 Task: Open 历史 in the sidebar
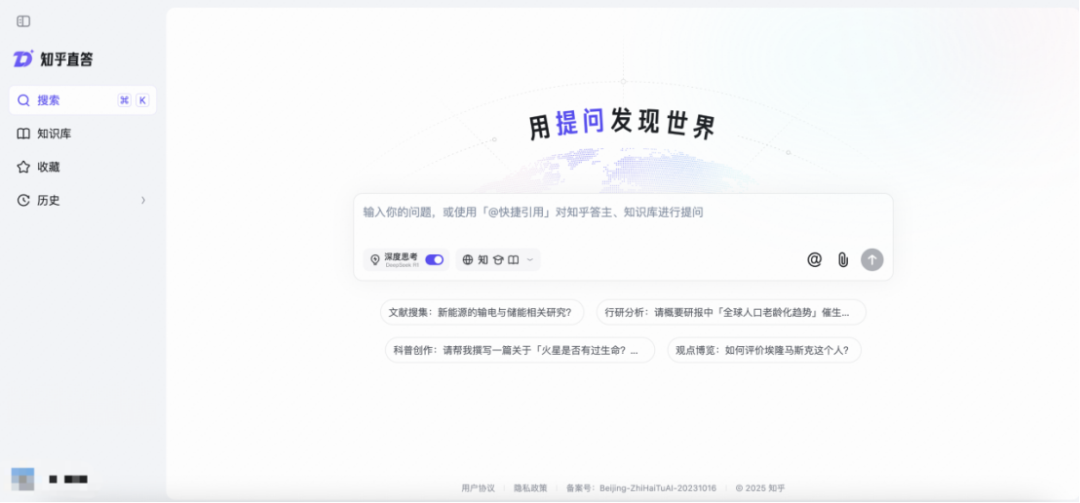point(83,201)
